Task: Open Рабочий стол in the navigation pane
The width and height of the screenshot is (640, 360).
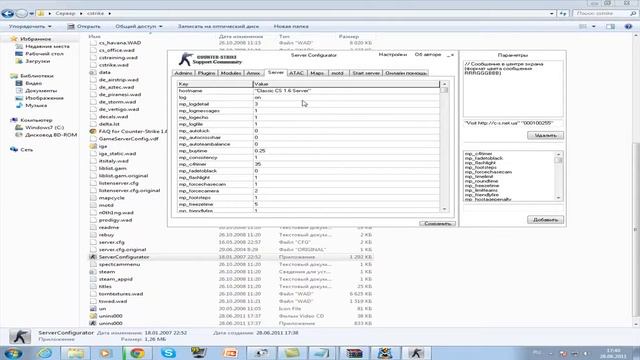Action: [x=44, y=54]
